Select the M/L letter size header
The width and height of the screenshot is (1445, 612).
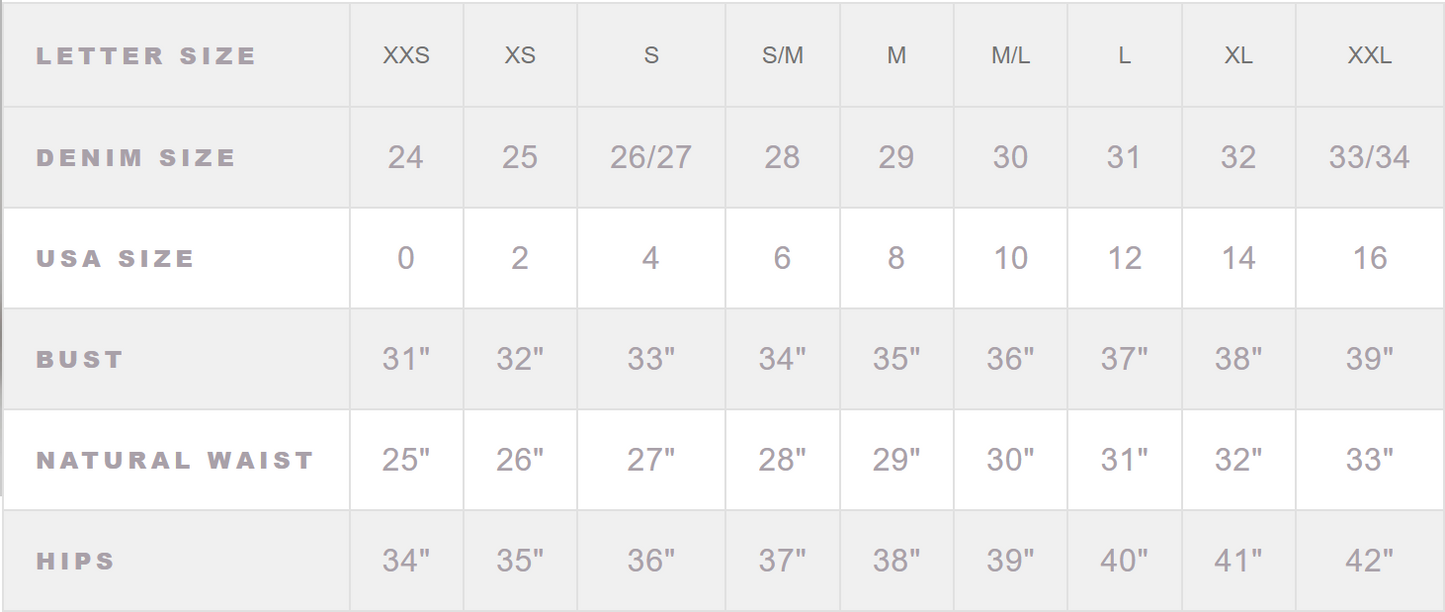click(1010, 56)
